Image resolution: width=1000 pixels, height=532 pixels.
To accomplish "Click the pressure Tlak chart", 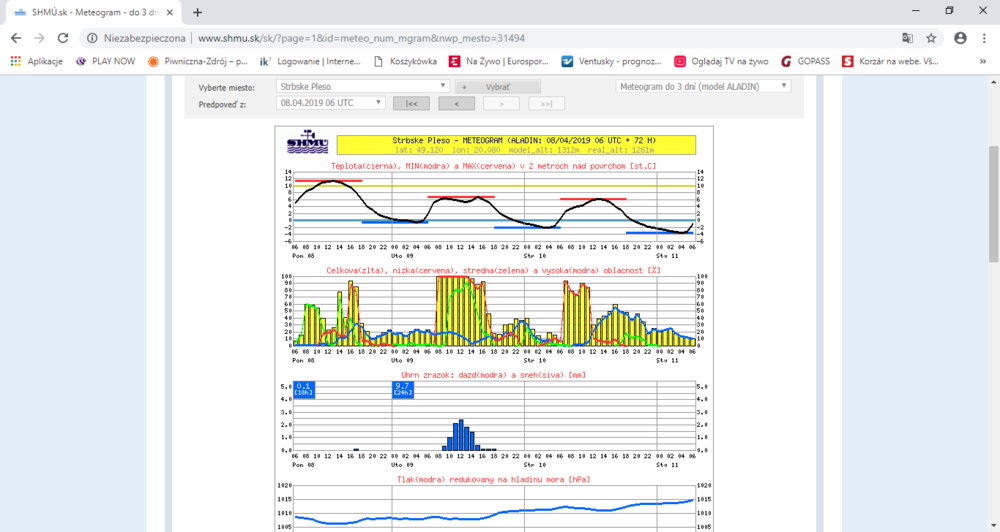I will (x=494, y=508).
